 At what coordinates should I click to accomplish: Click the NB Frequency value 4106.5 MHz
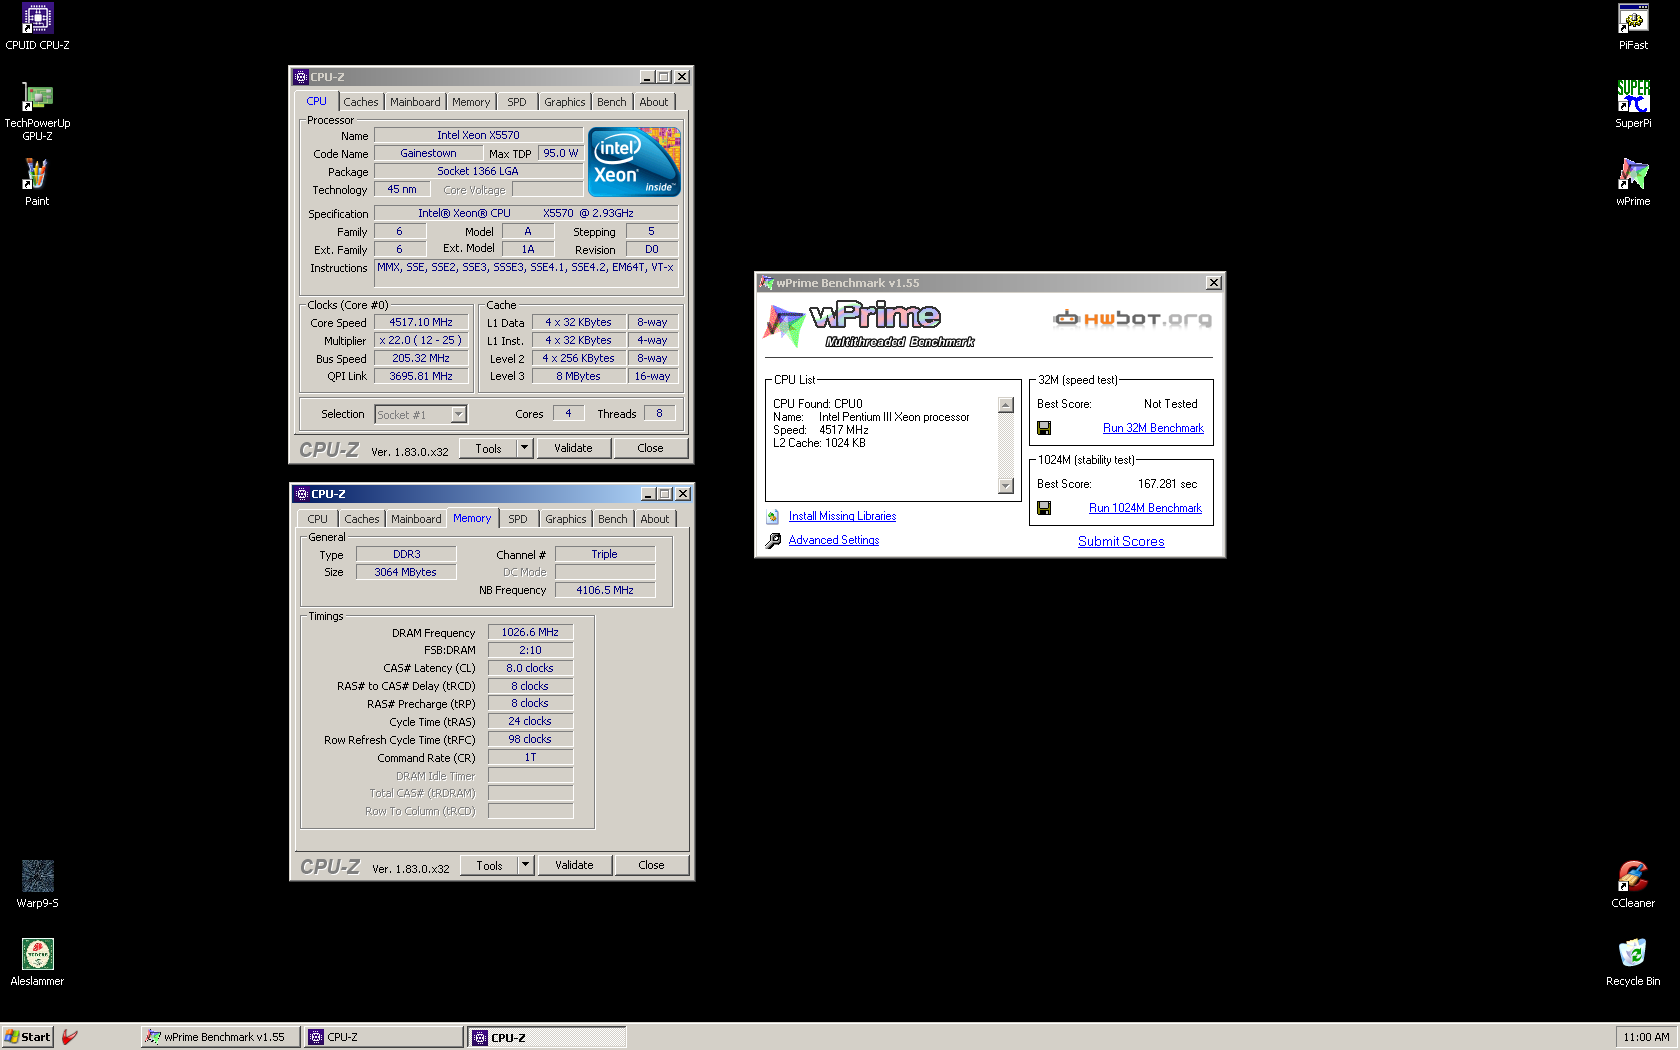pyautogui.click(x=605, y=590)
